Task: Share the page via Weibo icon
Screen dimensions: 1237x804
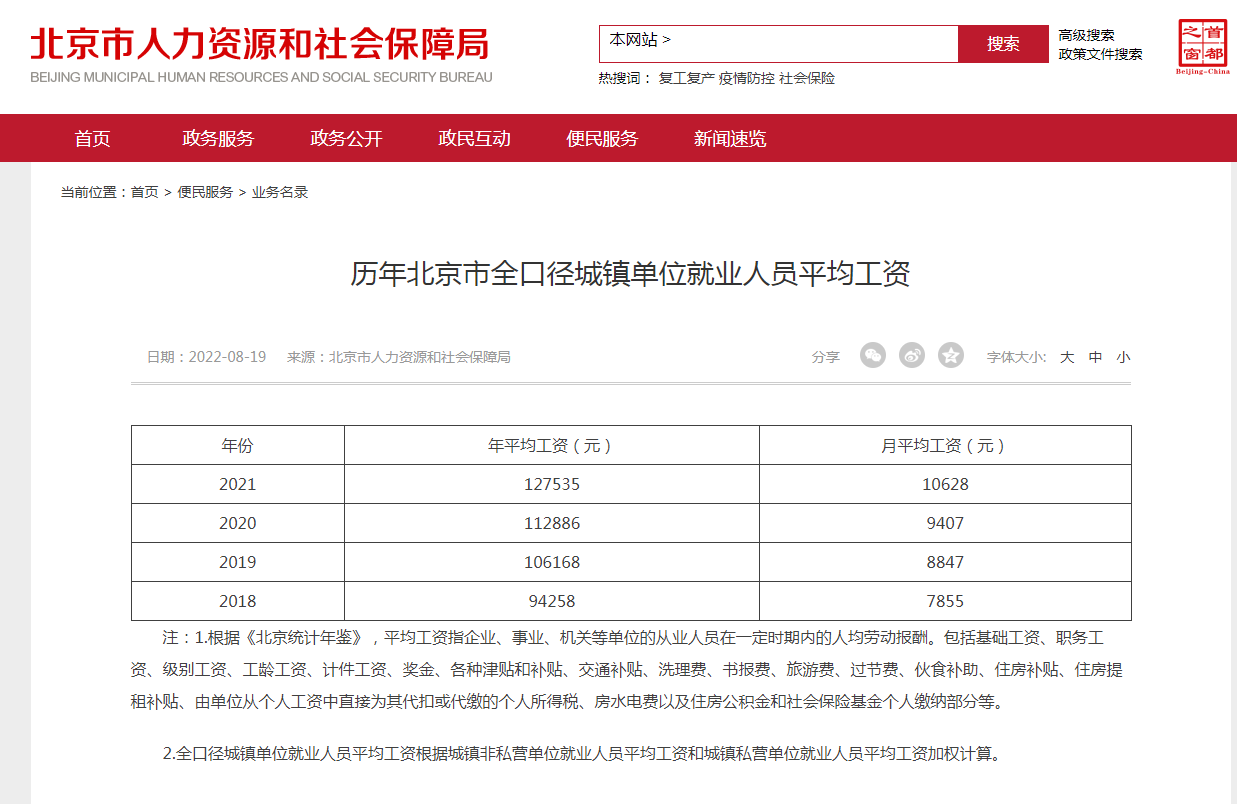Action: (912, 355)
